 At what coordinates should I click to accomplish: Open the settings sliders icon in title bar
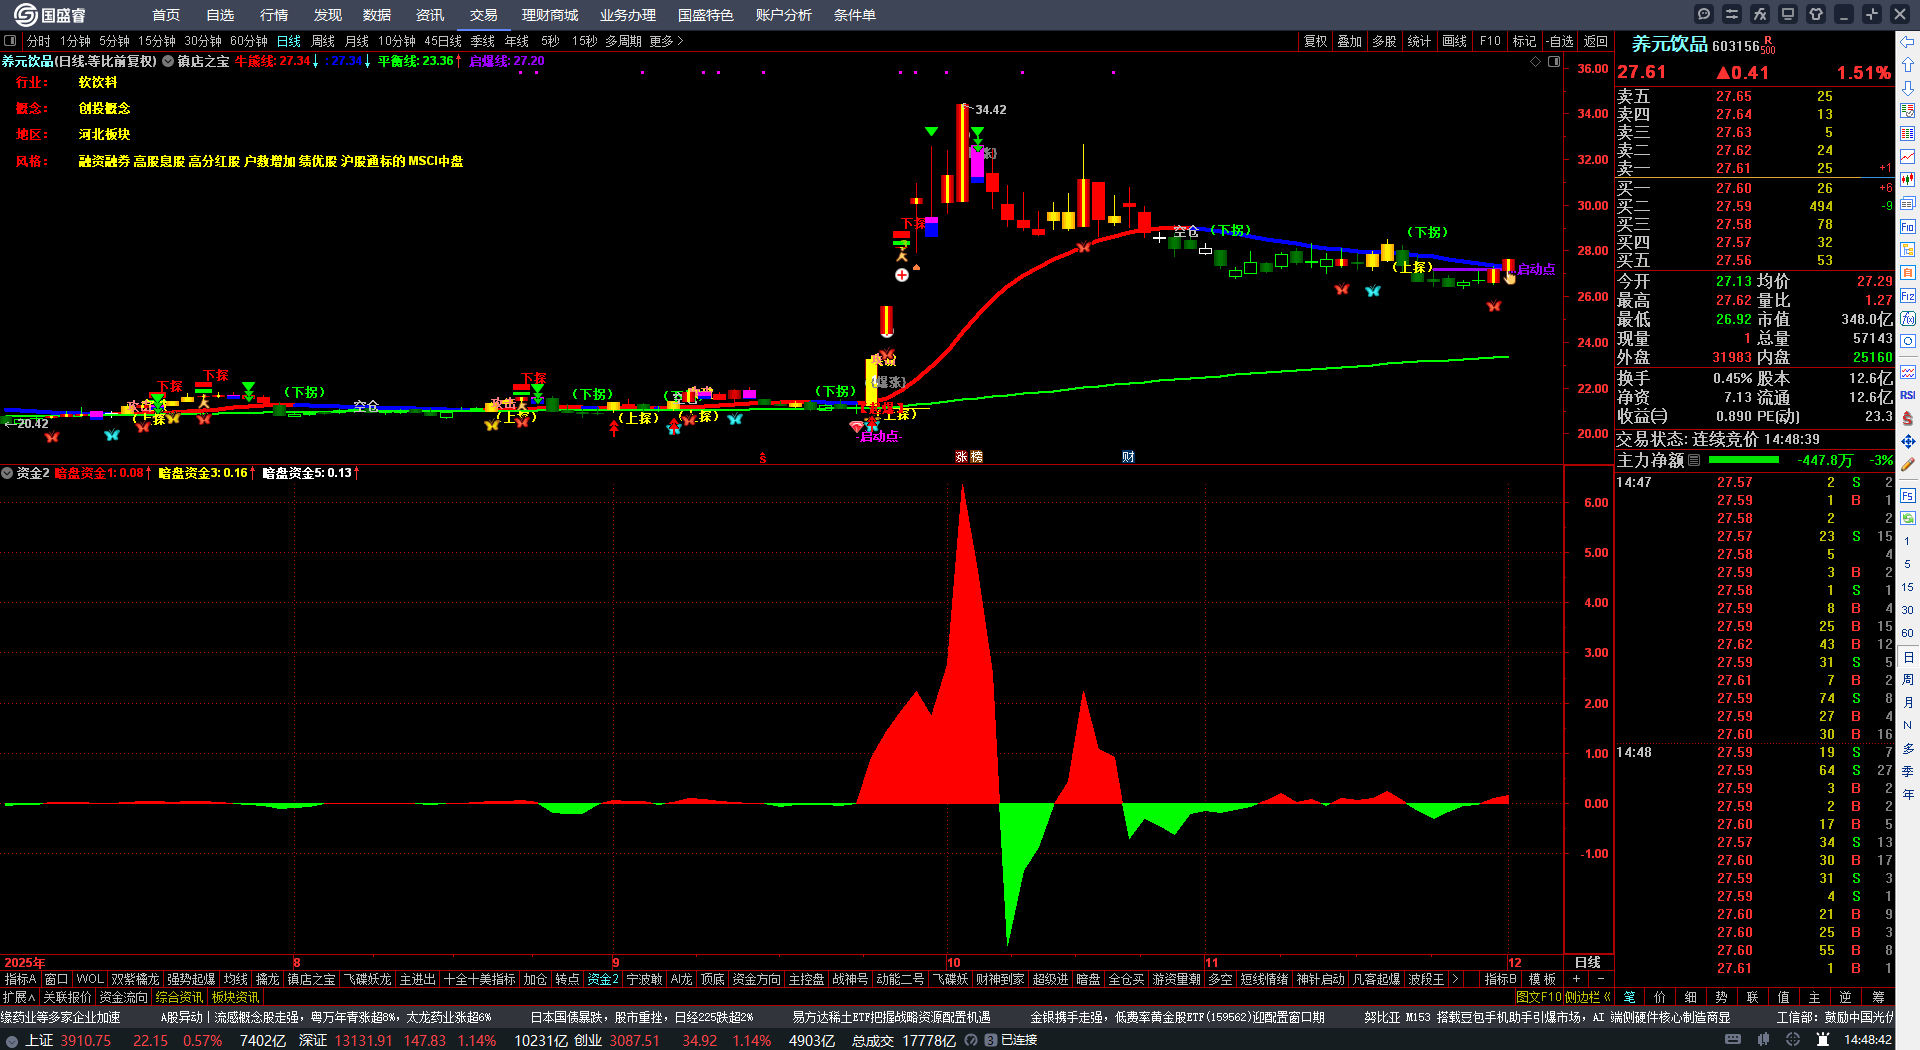(x=1732, y=14)
